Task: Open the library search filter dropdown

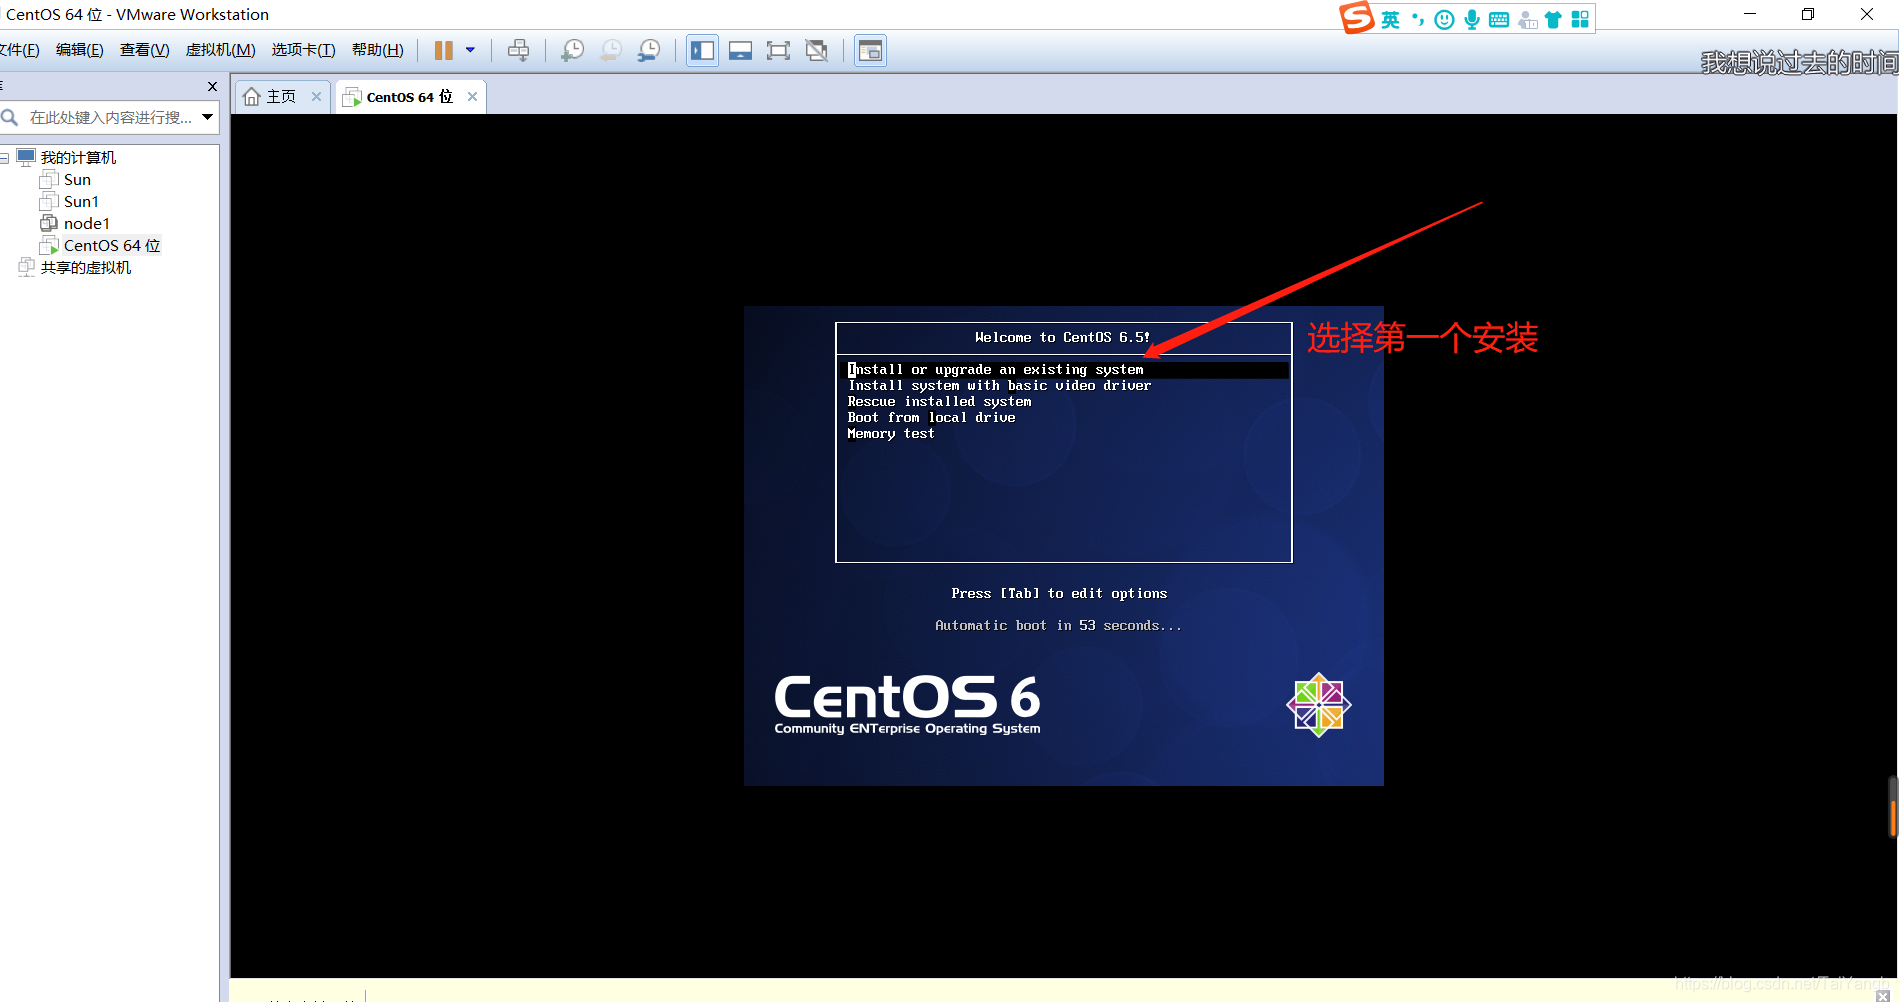Action: (x=207, y=118)
